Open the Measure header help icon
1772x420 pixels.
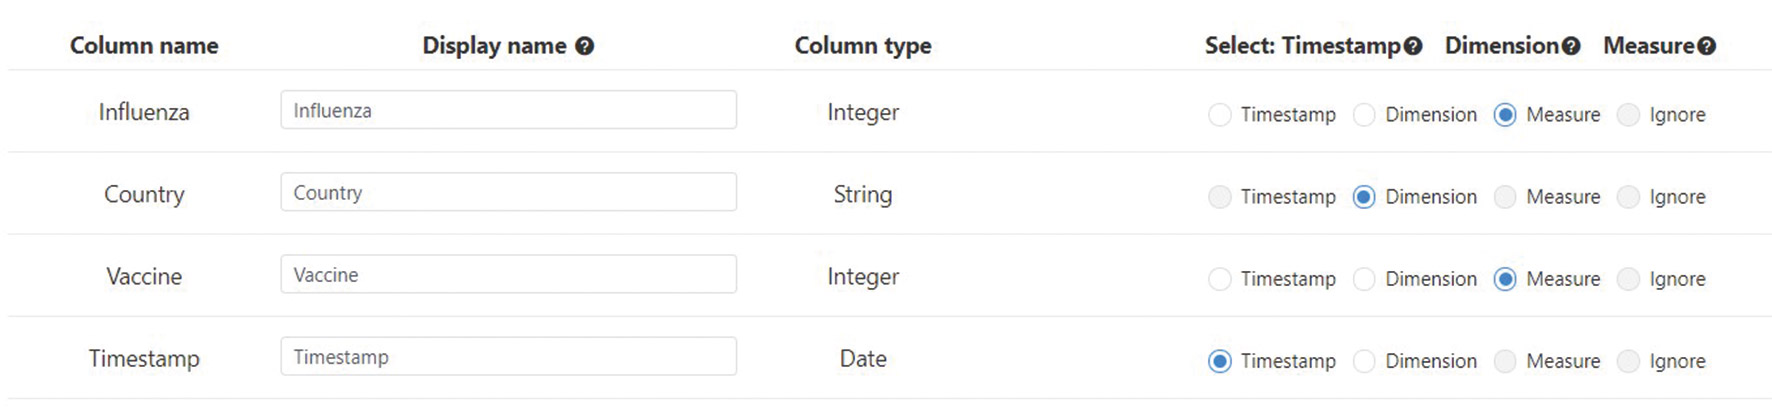point(1707,46)
